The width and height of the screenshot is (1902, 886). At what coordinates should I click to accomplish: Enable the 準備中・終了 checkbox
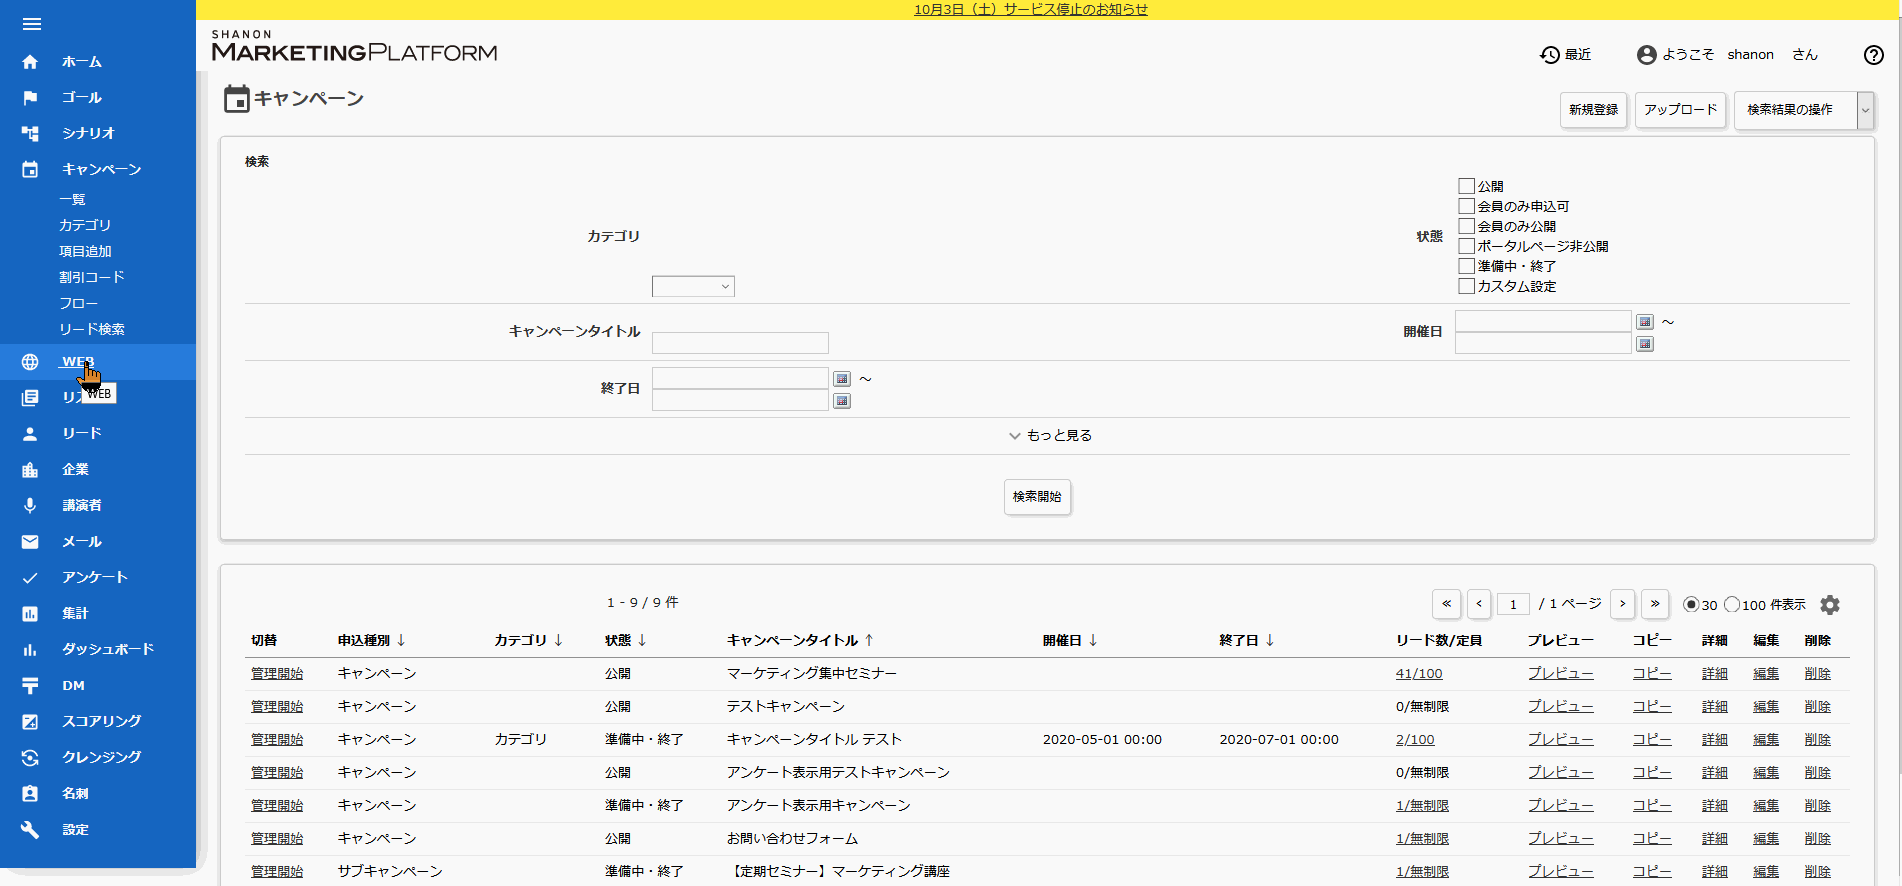[1466, 266]
